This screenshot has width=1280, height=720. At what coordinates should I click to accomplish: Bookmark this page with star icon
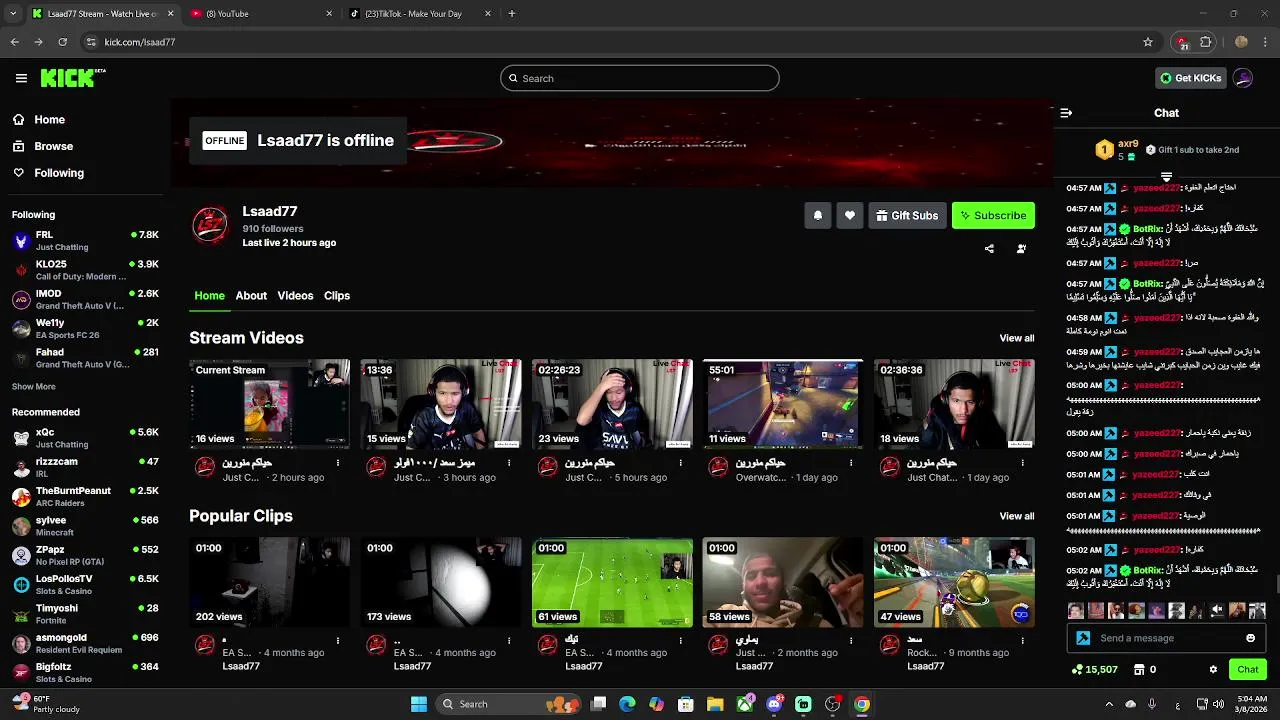[1148, 42]
